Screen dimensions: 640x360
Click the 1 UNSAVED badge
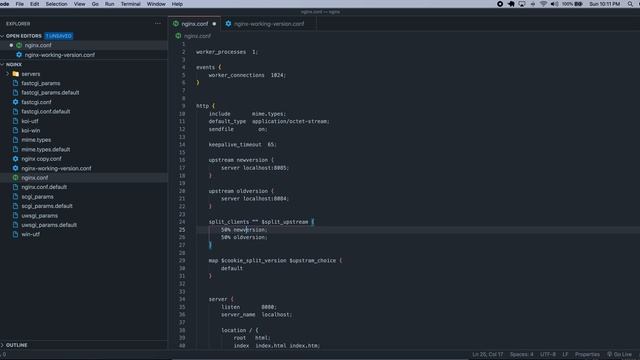coord(59,36)
